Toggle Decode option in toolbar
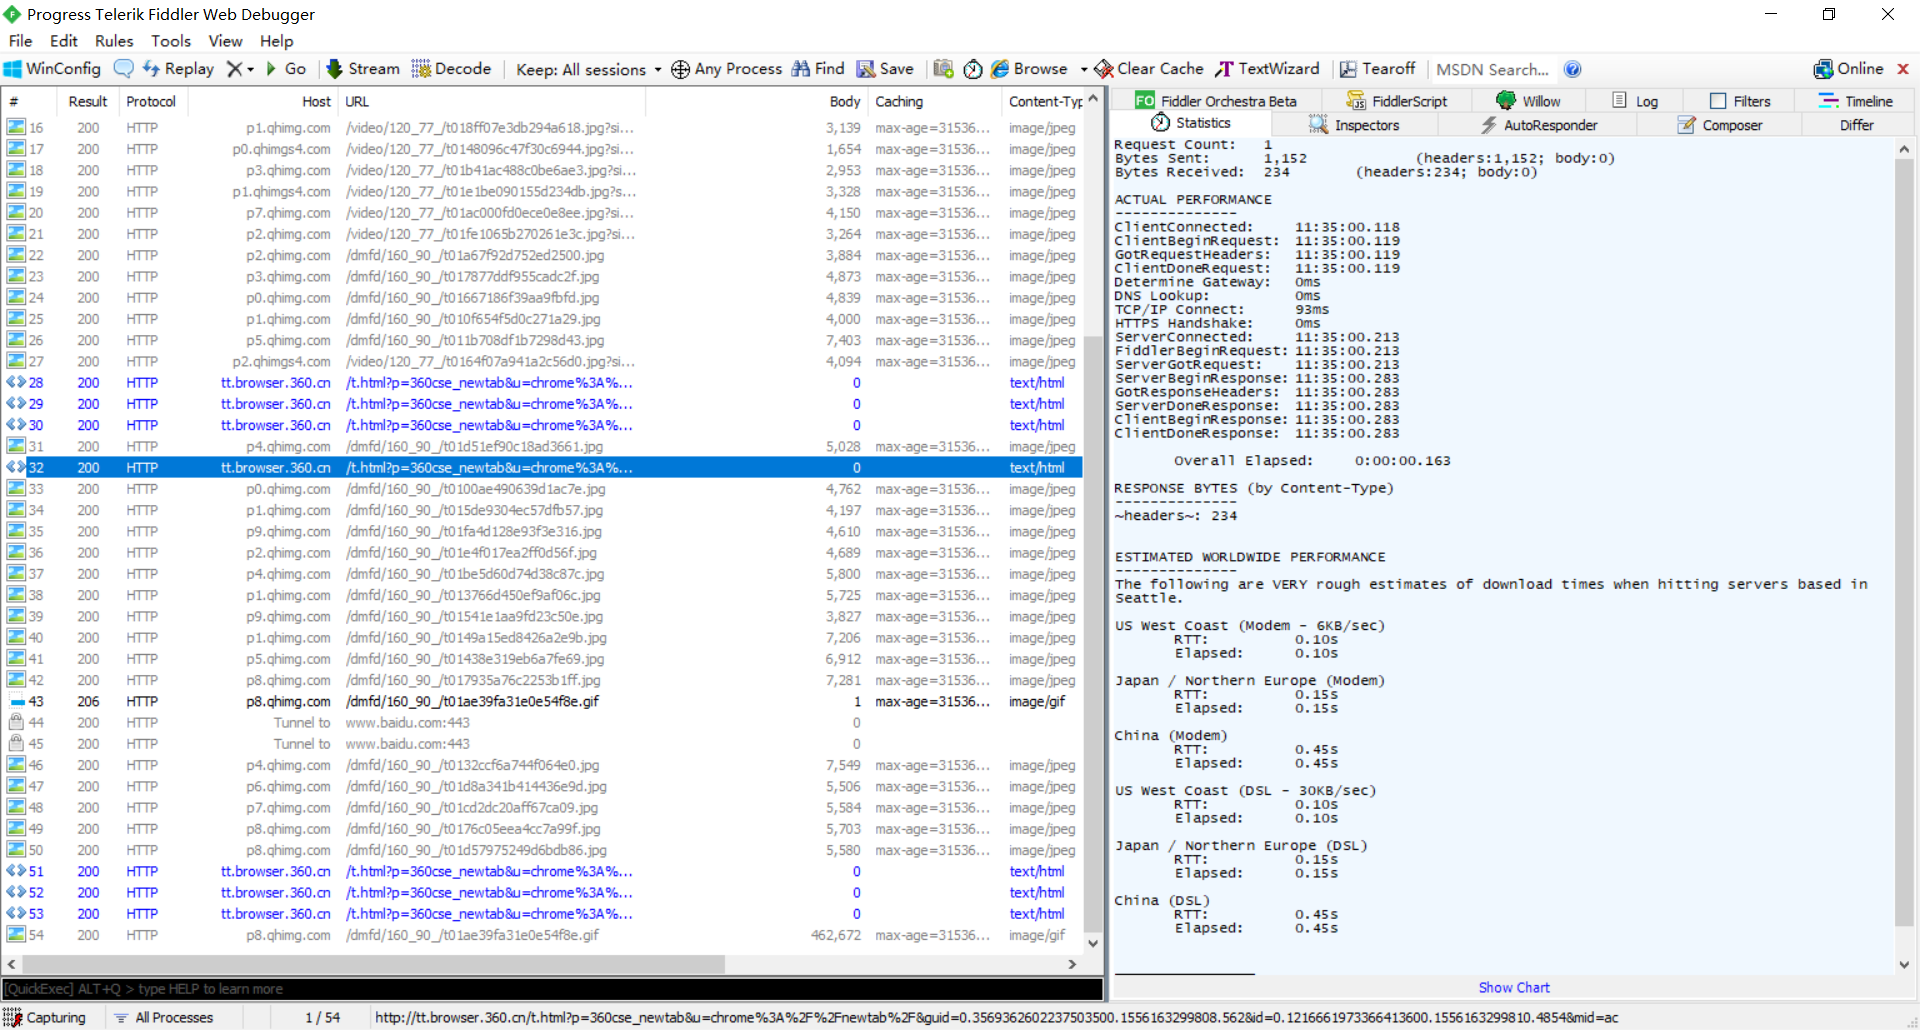Viewport: 1920px width, 1030px height. (x=451, y=69)
